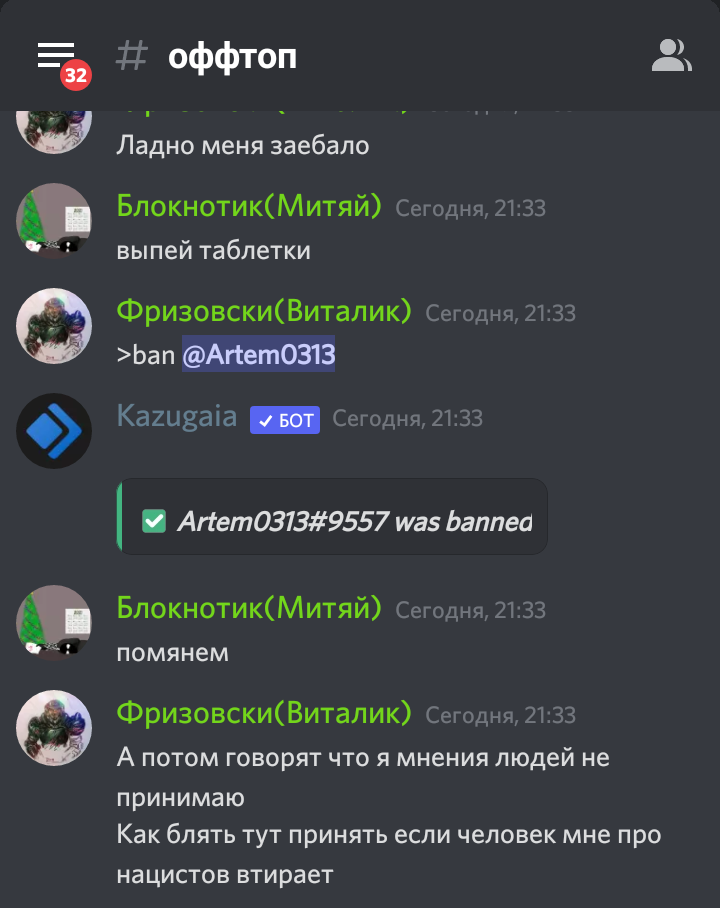This screenshot has width=720, height=908.
Task: Open Блокнотик(Митяй) username above 'выпей таблетки'
Action: 249,206
